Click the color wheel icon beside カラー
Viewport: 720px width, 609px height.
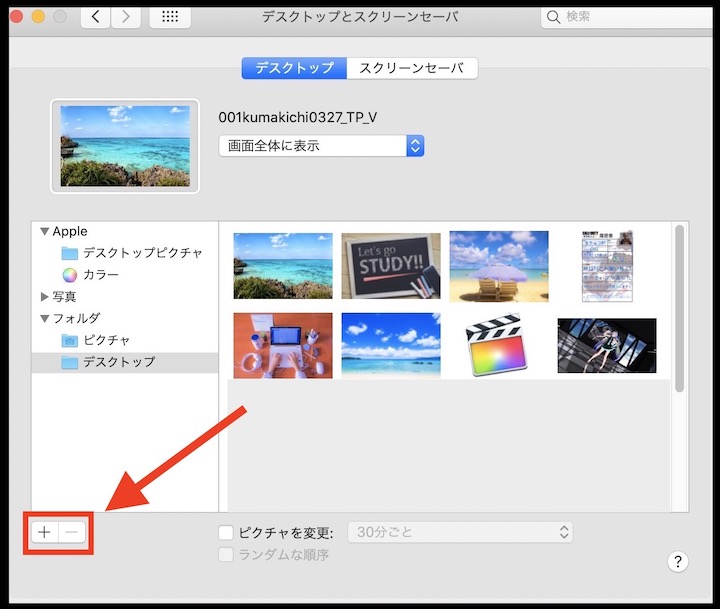point(70,275)
